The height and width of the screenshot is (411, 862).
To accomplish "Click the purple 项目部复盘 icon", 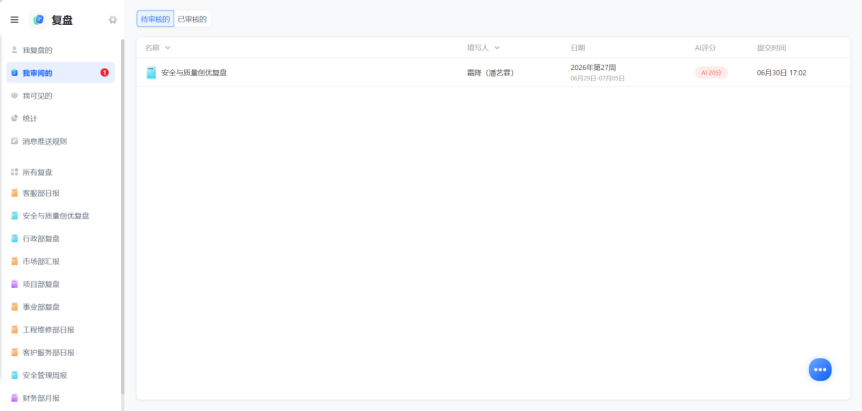I will pyautogui.click(x=15, y=284).
